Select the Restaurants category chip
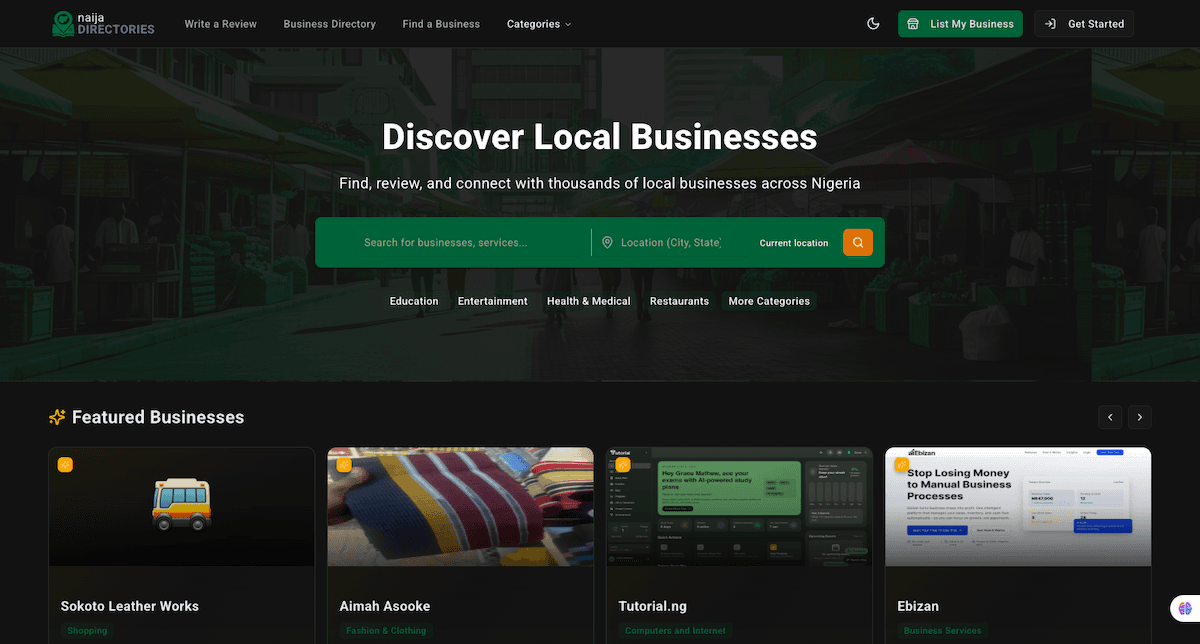Viewport: 1200px width, 644px height. pyautogui.click(x=679, y=300)
